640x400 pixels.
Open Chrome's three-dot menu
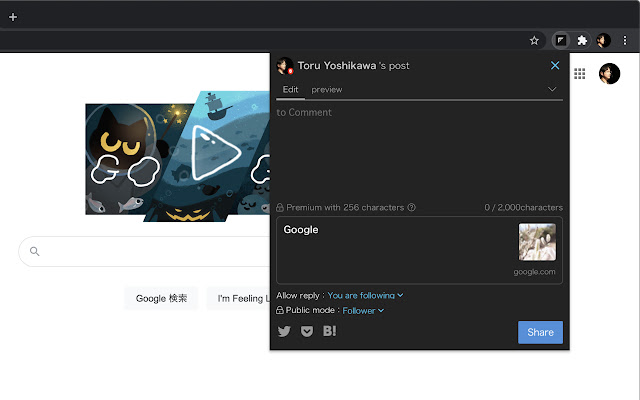coord(625,41)
